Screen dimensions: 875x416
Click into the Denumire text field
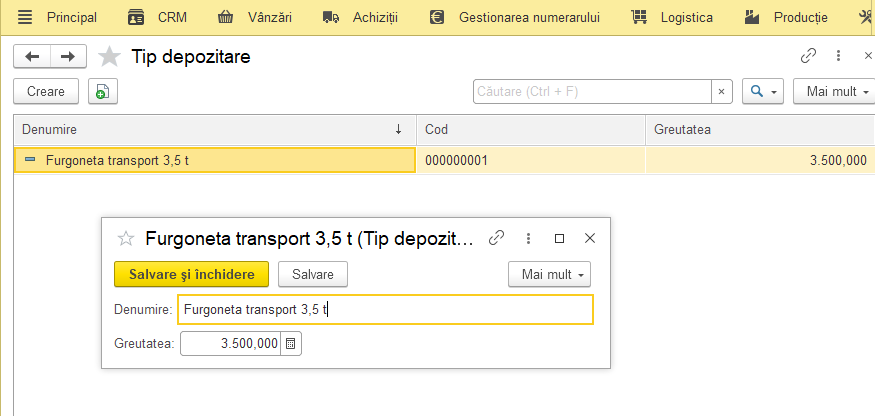385,310
